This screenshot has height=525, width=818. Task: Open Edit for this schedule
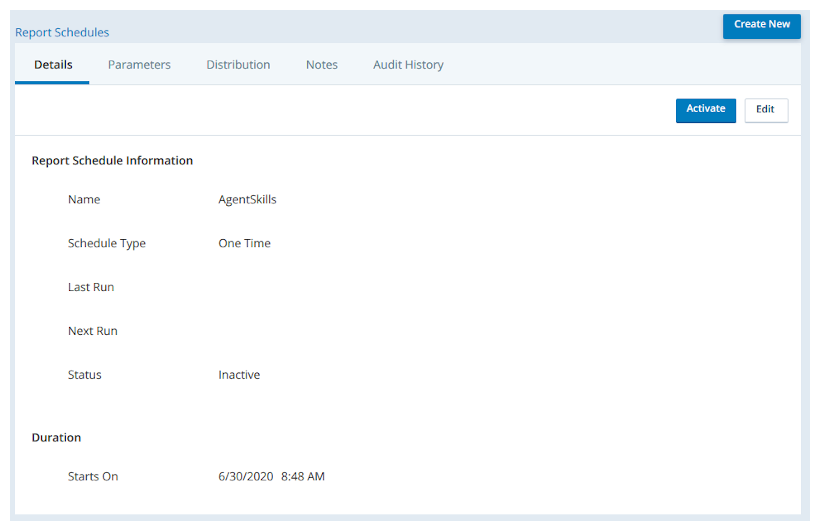click(x=766, y=110)
